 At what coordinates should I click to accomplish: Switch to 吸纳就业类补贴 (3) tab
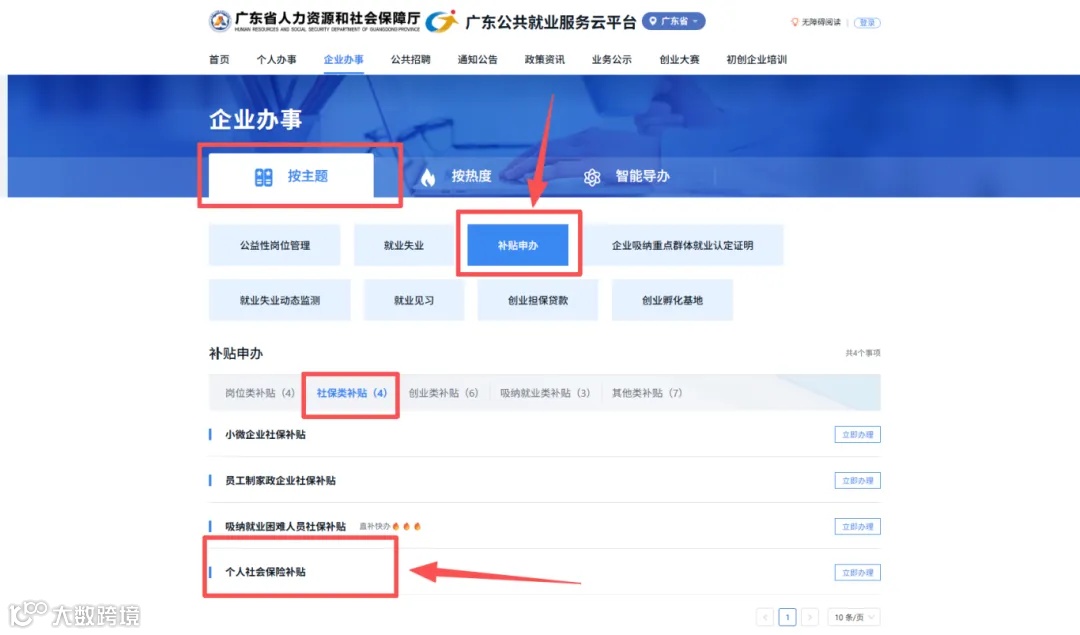[545, 393]
